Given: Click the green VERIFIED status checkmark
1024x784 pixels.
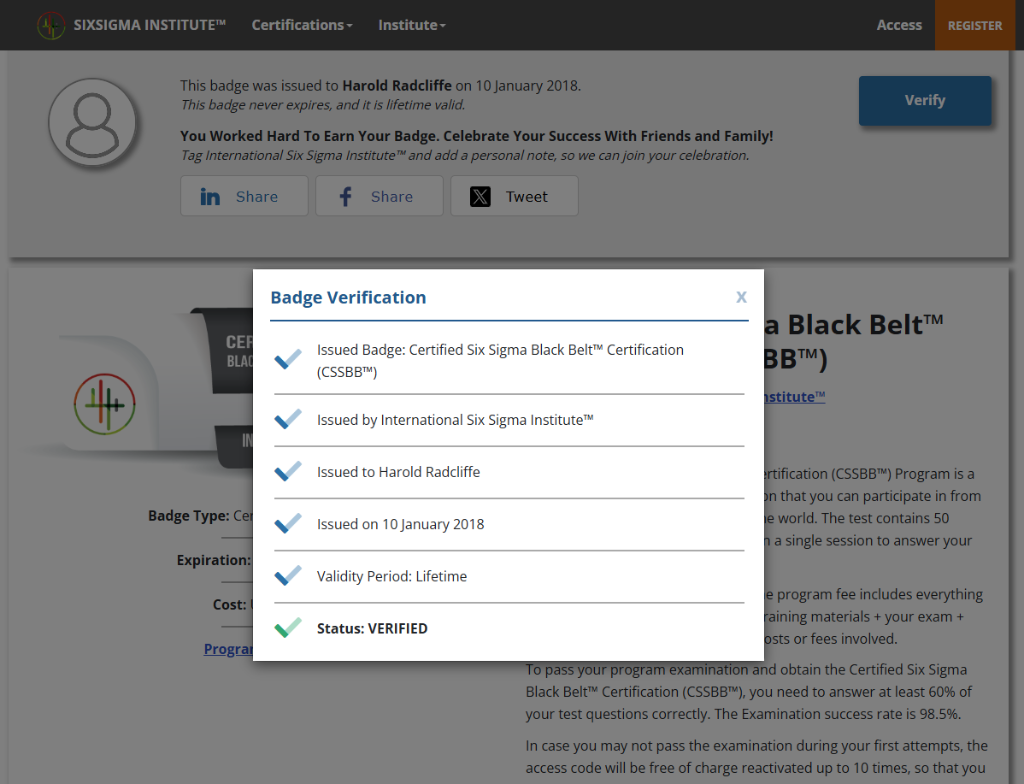Looking at the screenshot, I should coord(288,629).
